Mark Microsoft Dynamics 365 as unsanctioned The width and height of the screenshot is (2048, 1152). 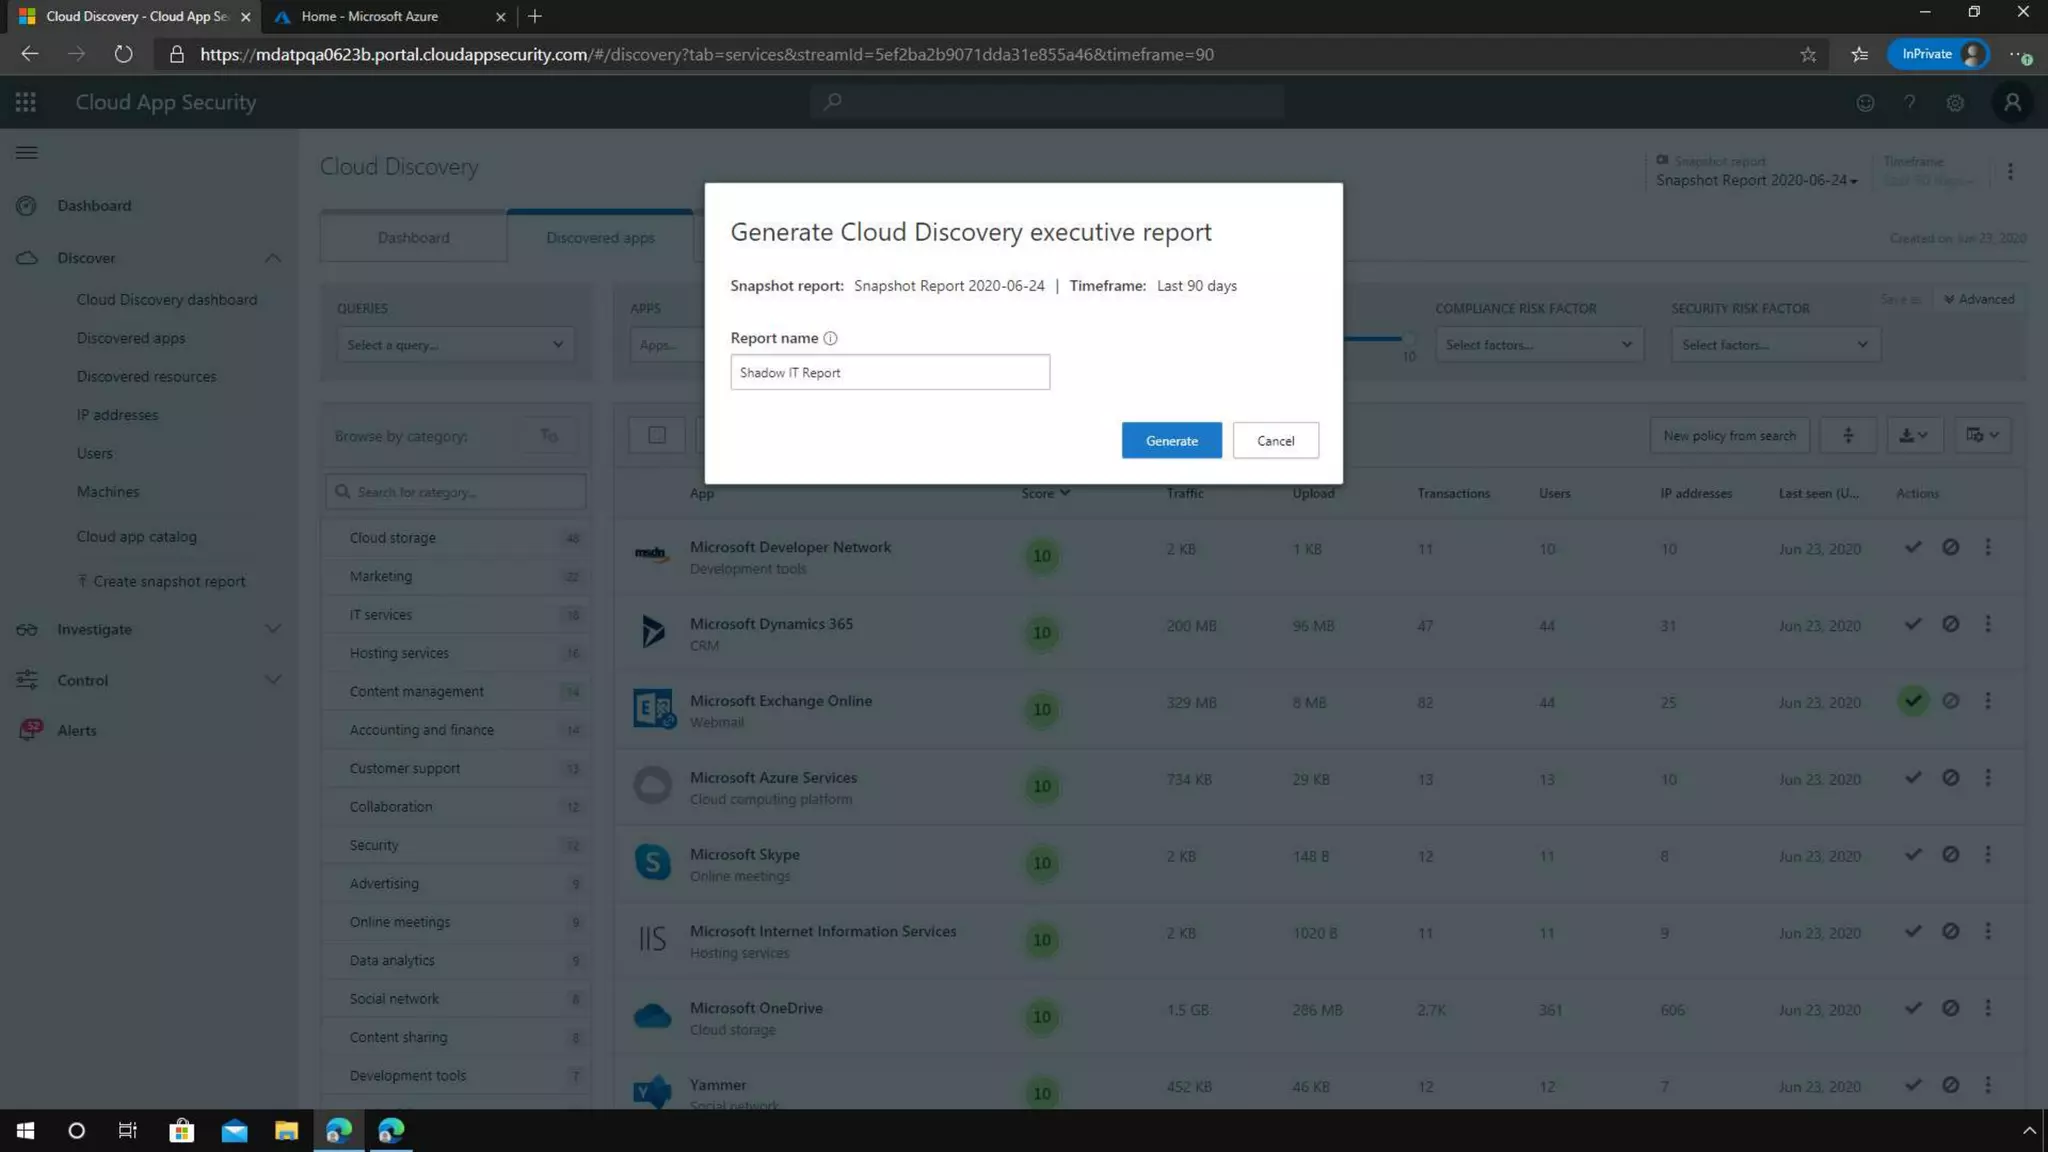[1950, 625]
